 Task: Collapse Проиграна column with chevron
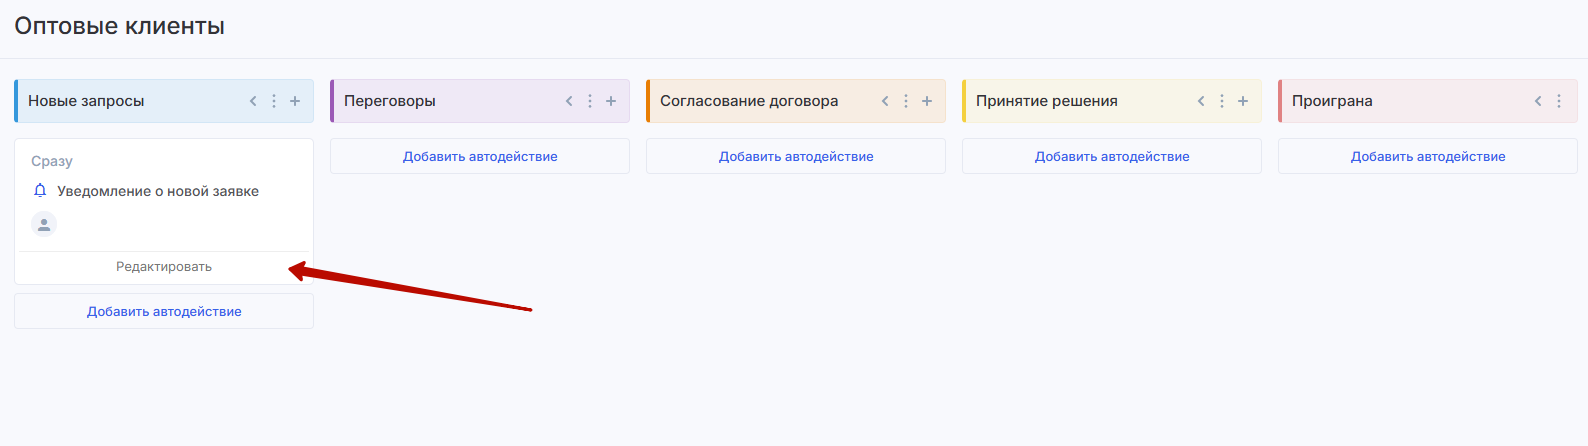click(1538, 101)
